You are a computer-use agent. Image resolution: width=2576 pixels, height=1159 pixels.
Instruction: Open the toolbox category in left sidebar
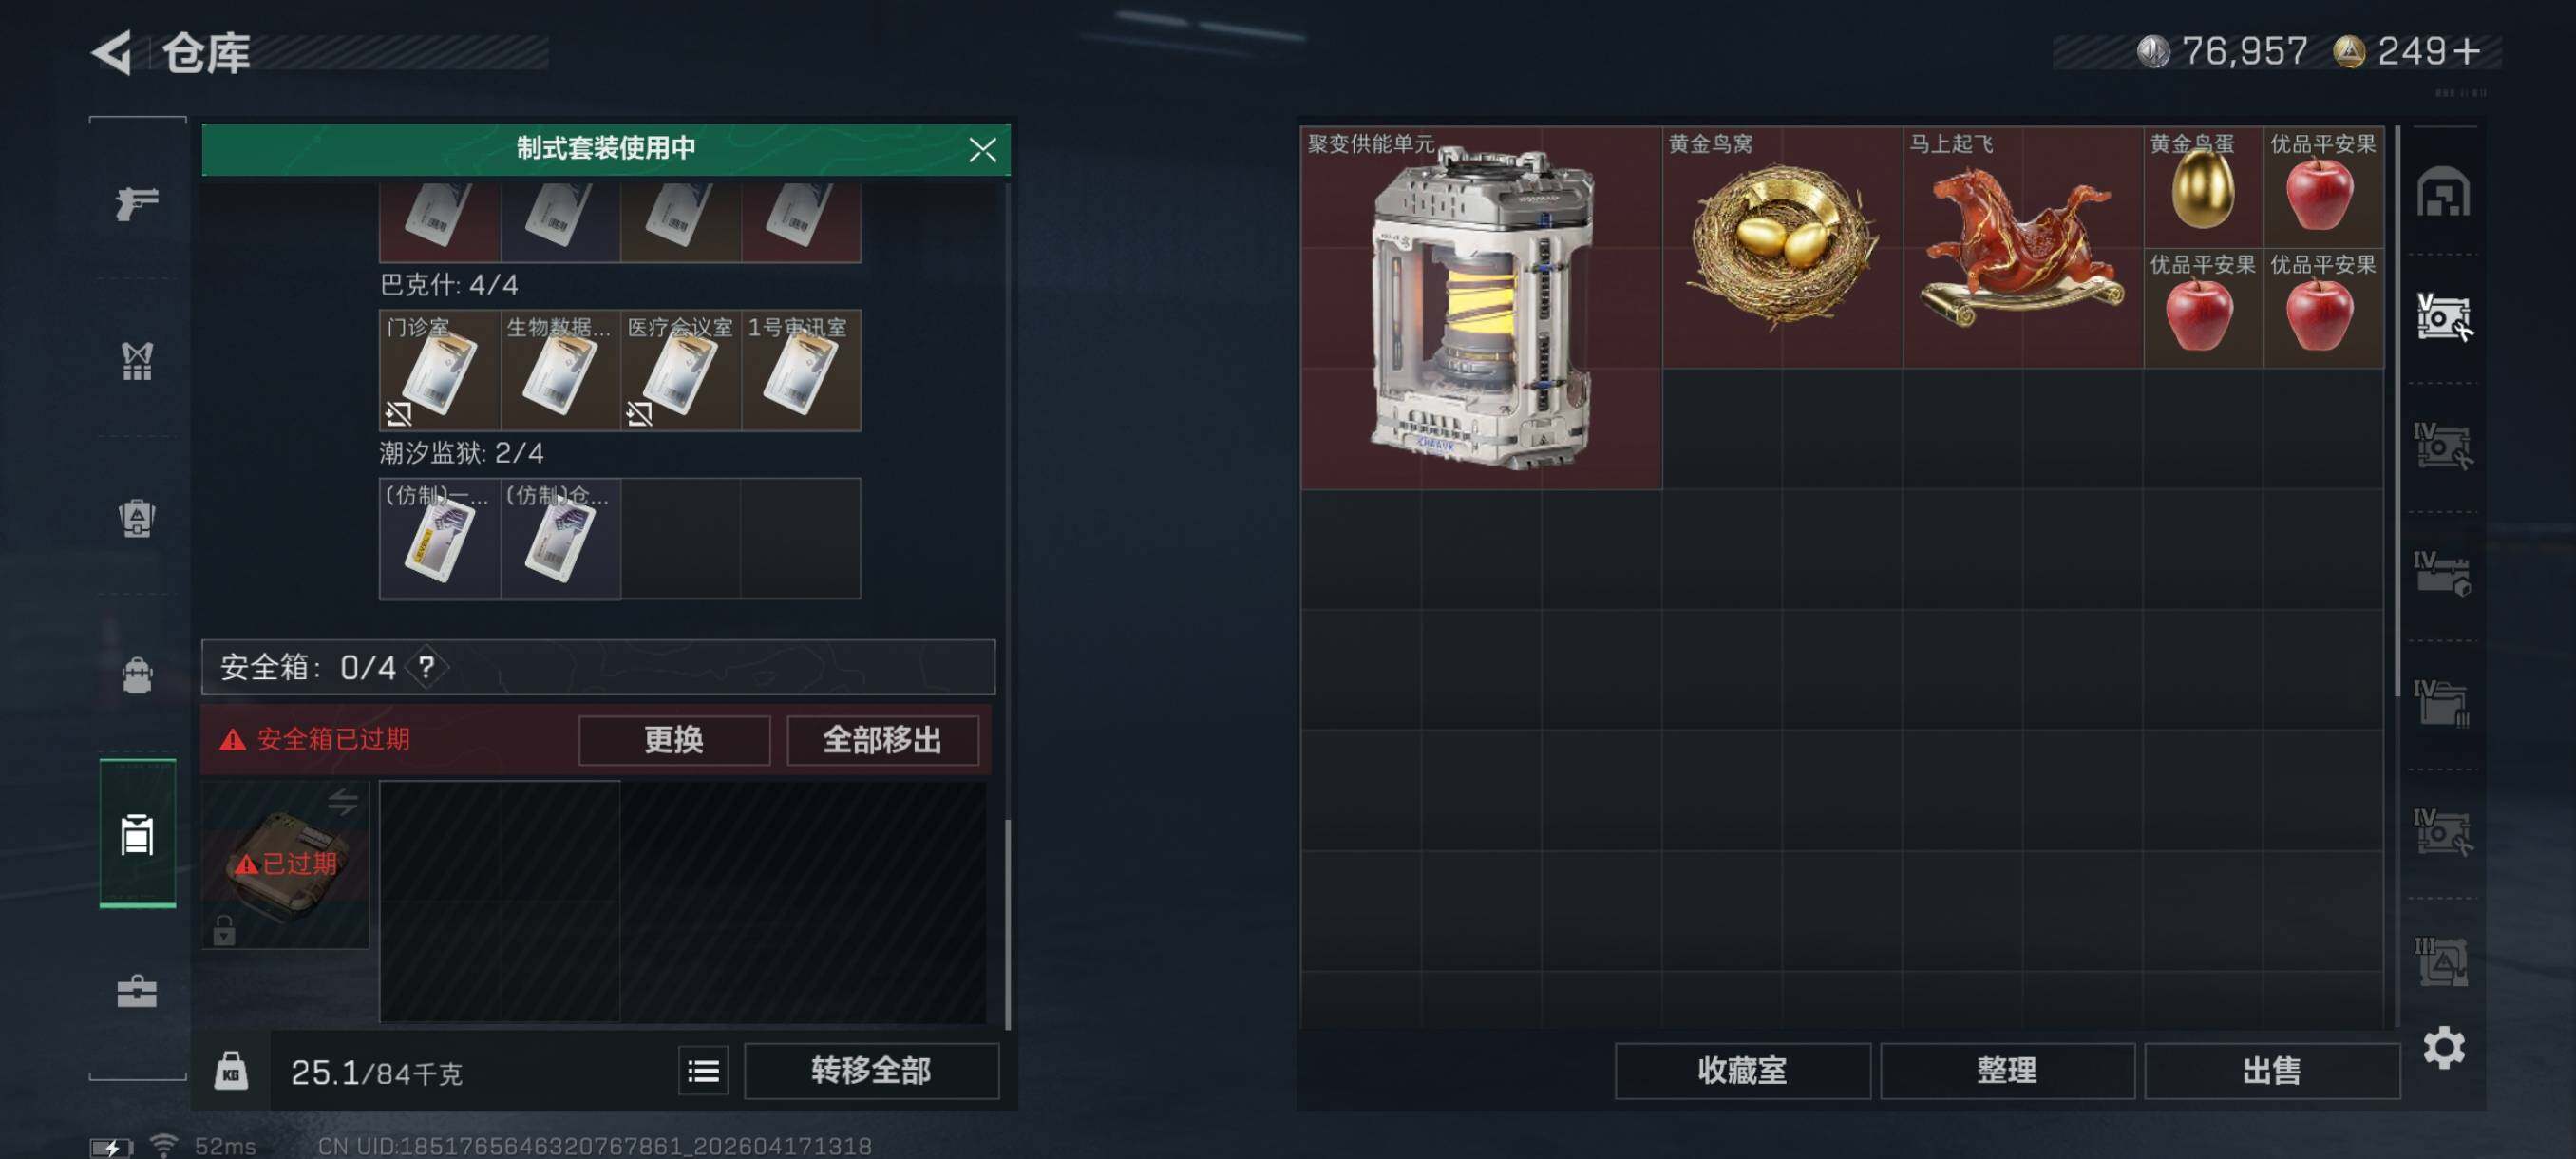(137, 991)
